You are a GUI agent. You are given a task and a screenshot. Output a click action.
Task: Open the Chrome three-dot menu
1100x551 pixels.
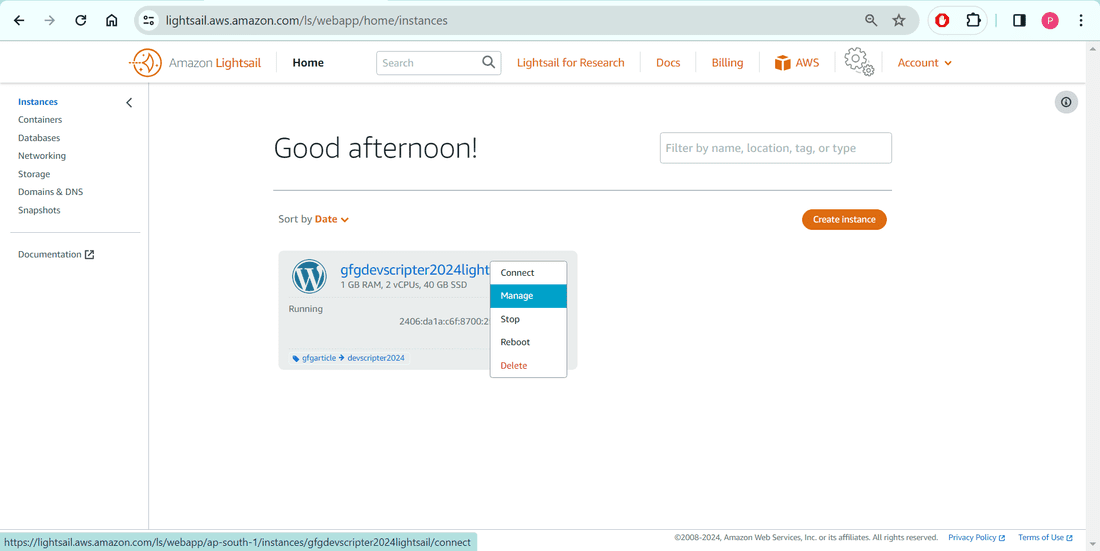[x=1081, y=20]
